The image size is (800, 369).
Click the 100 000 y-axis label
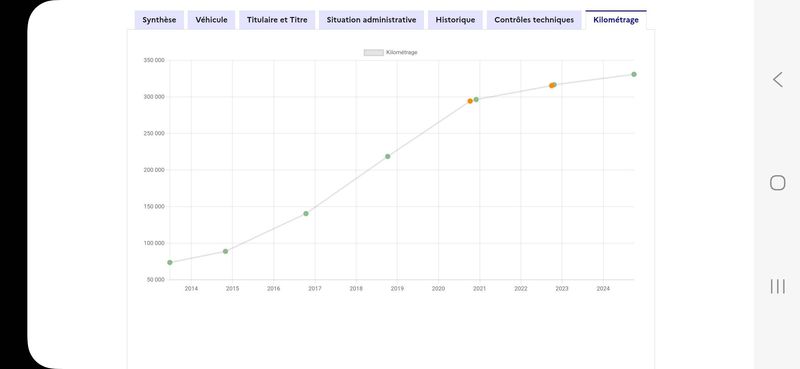pyautogui.click(x=155, y=243)
